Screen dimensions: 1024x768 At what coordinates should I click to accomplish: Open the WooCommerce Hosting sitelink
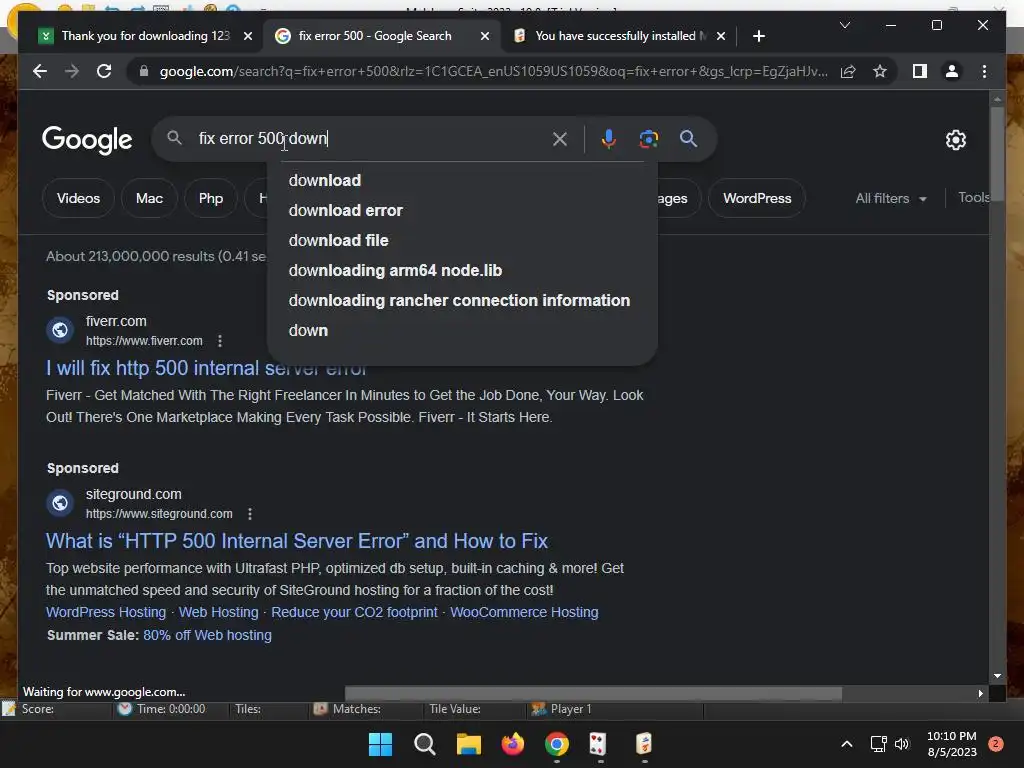(524, 613)
